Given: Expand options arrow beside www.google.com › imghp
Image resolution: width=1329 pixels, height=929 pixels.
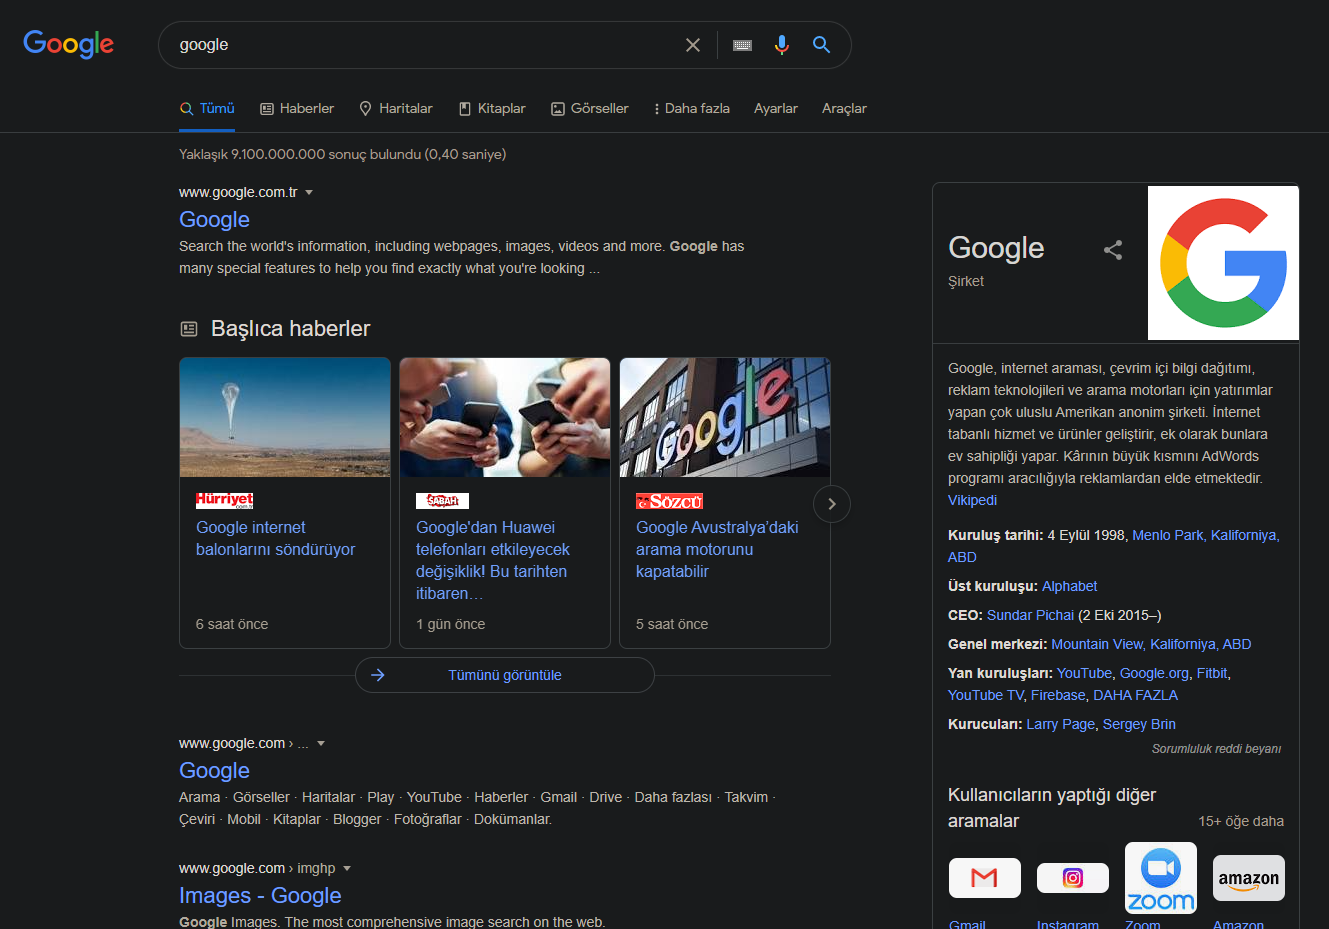Looking at the screenshot, I should [x=347, y=868].
